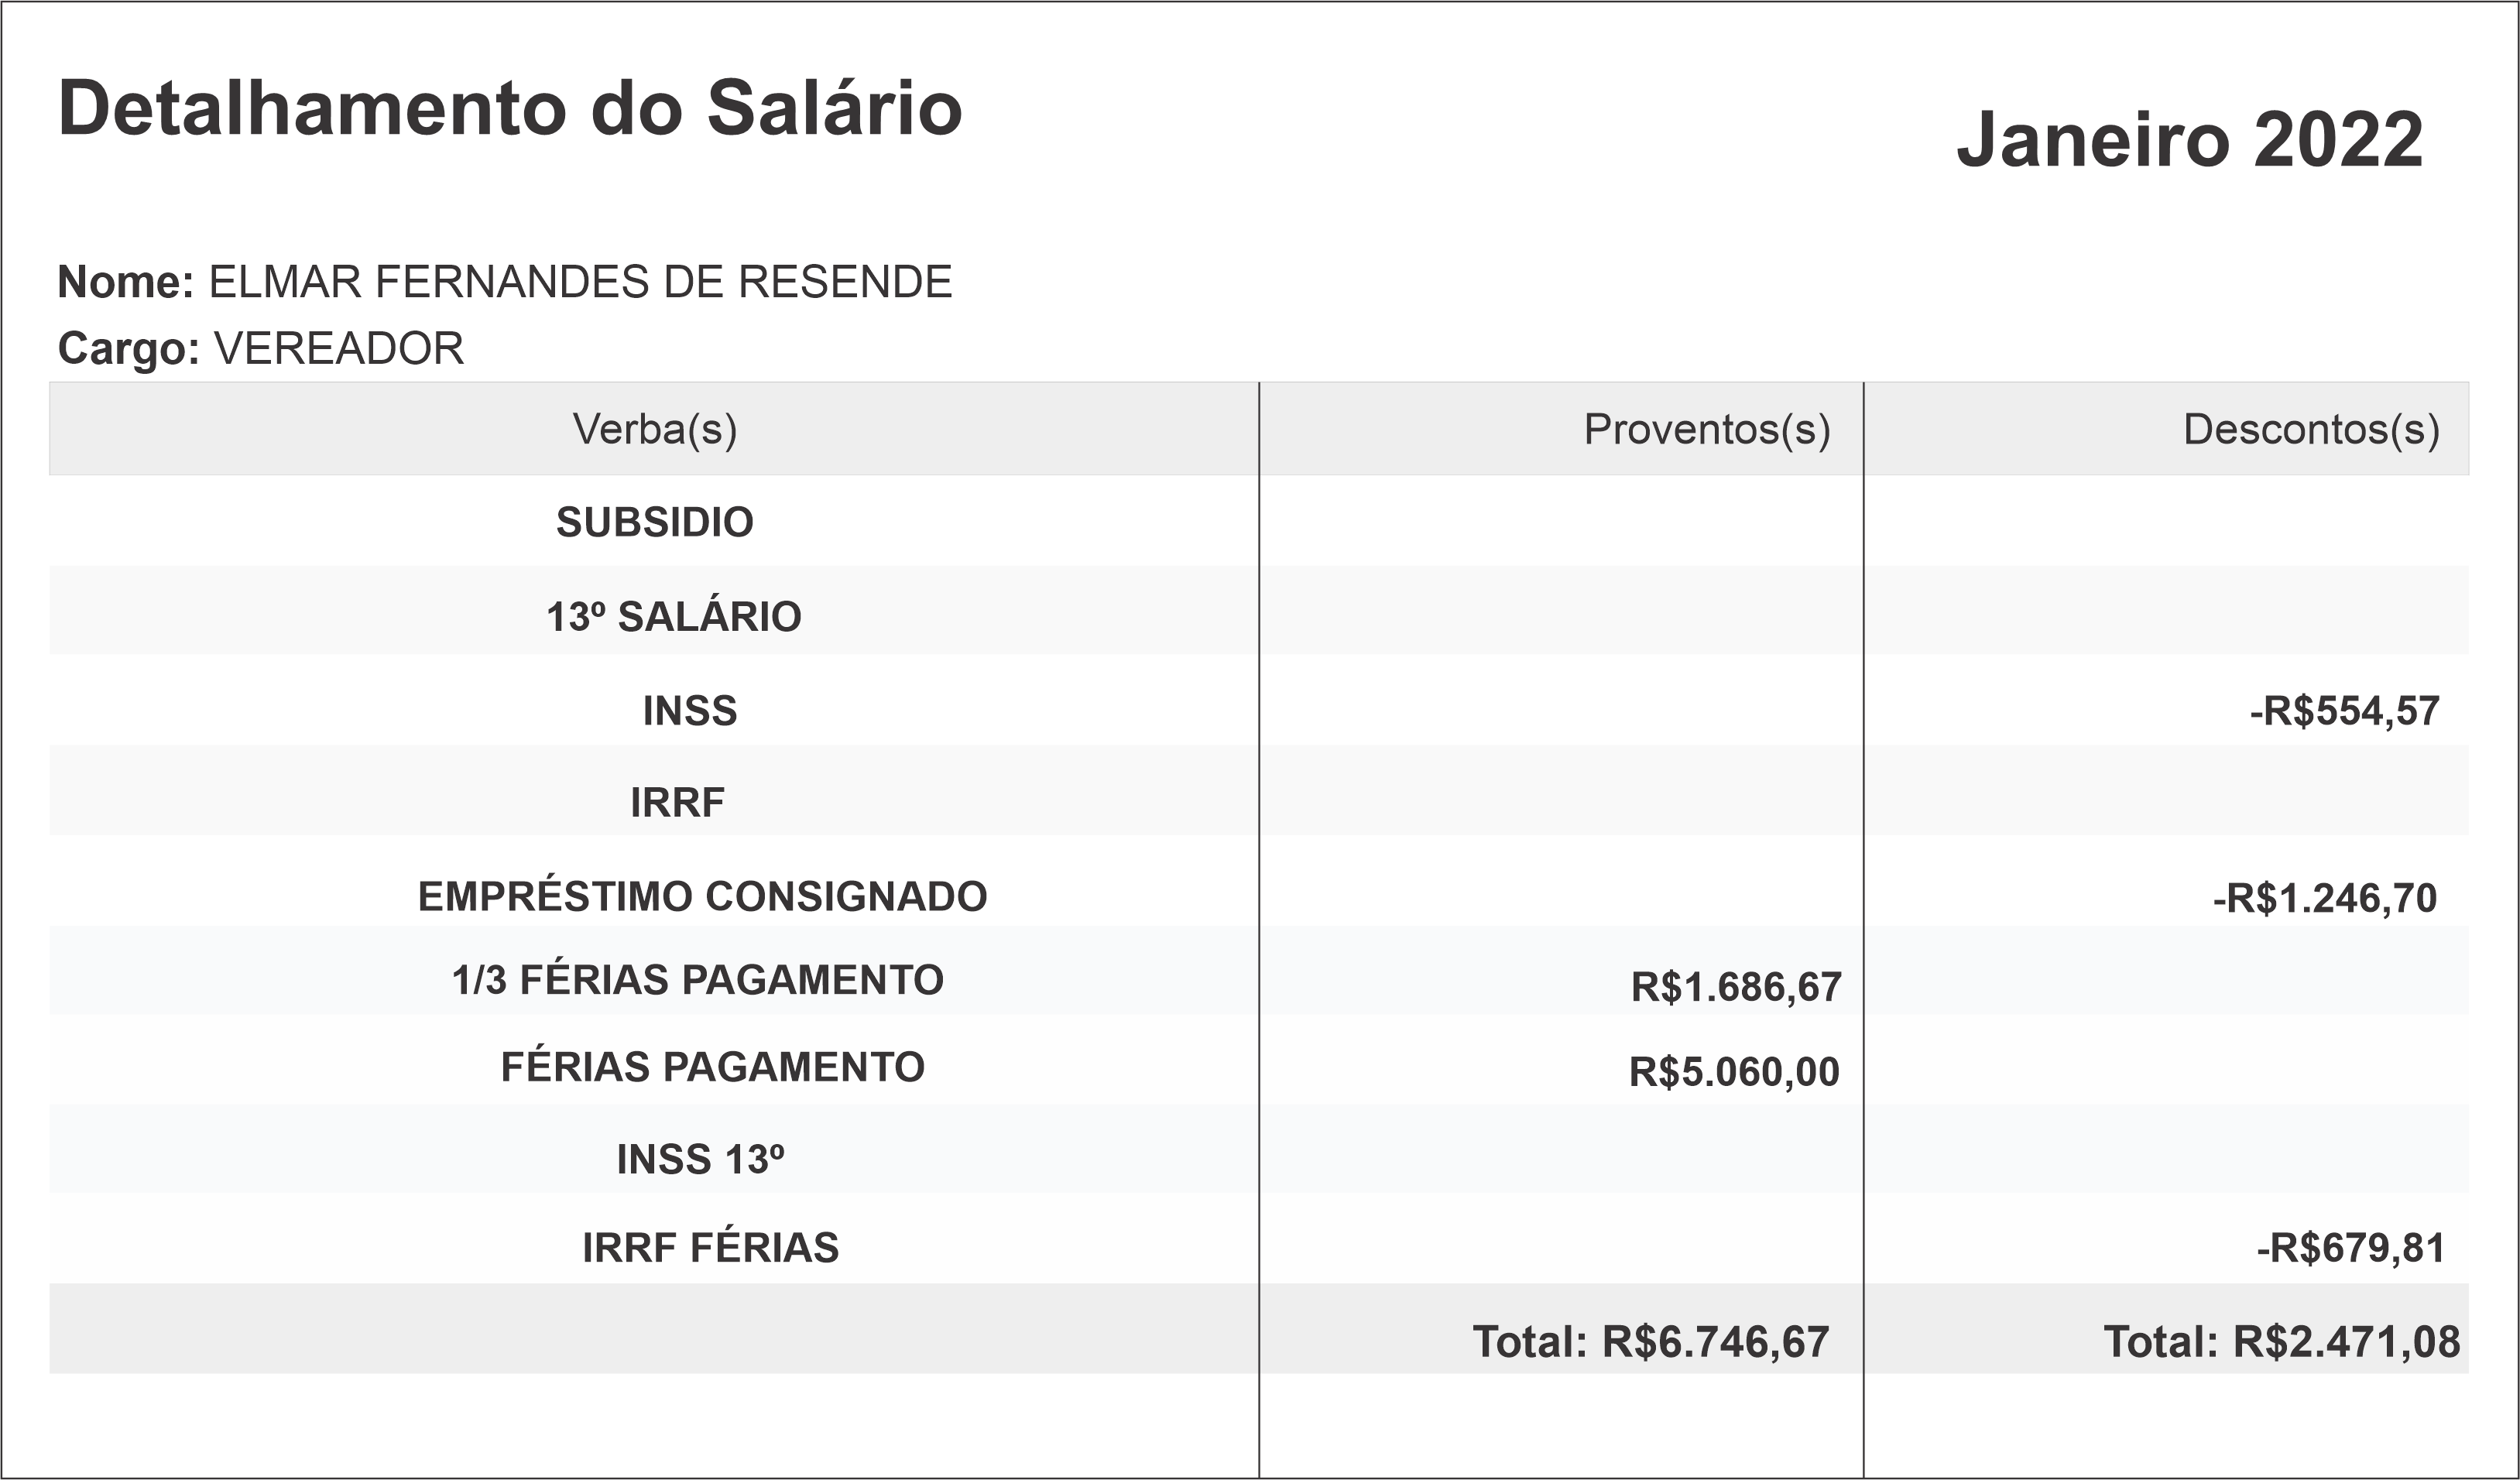This screenshot has width=2520, height=1480.
Task: Click the name ELMAR FERNANDES DE RESENDE
Action: (580, 282)
